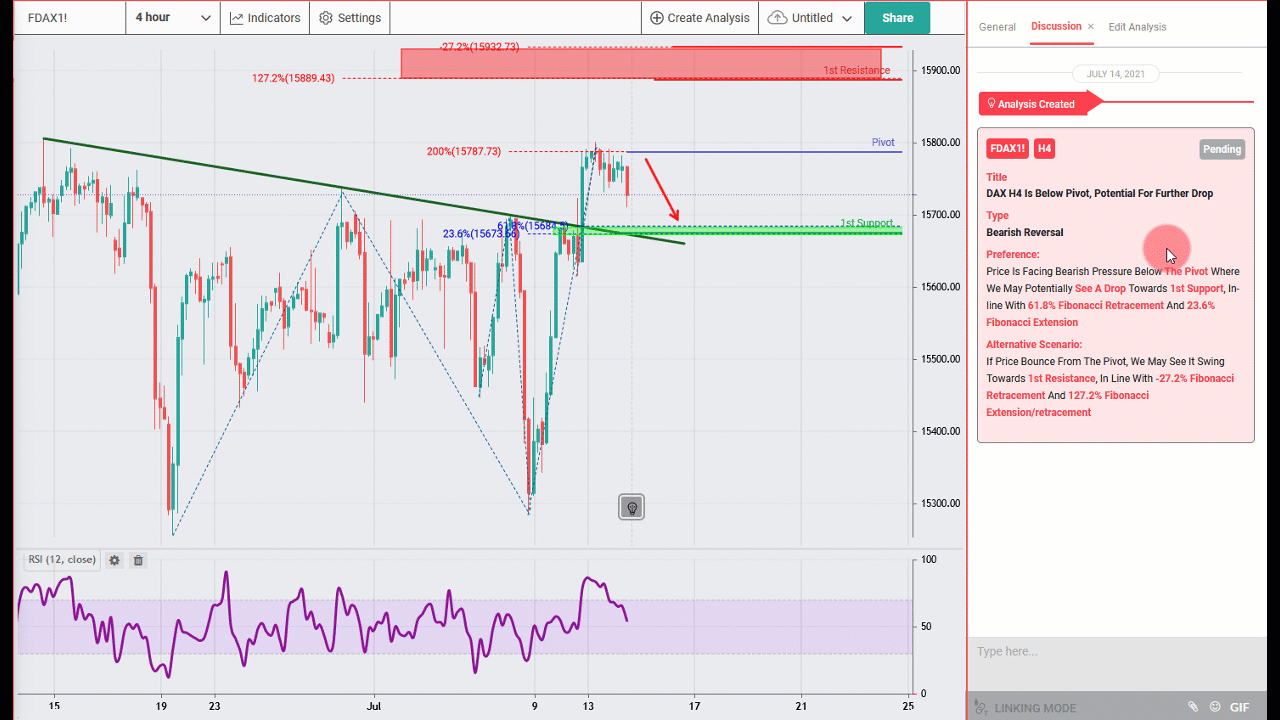Click the lightbulb idea marker on chart
Viewport: 1280px width, 720px height.
pyautogui.click(x=631, y=508)
